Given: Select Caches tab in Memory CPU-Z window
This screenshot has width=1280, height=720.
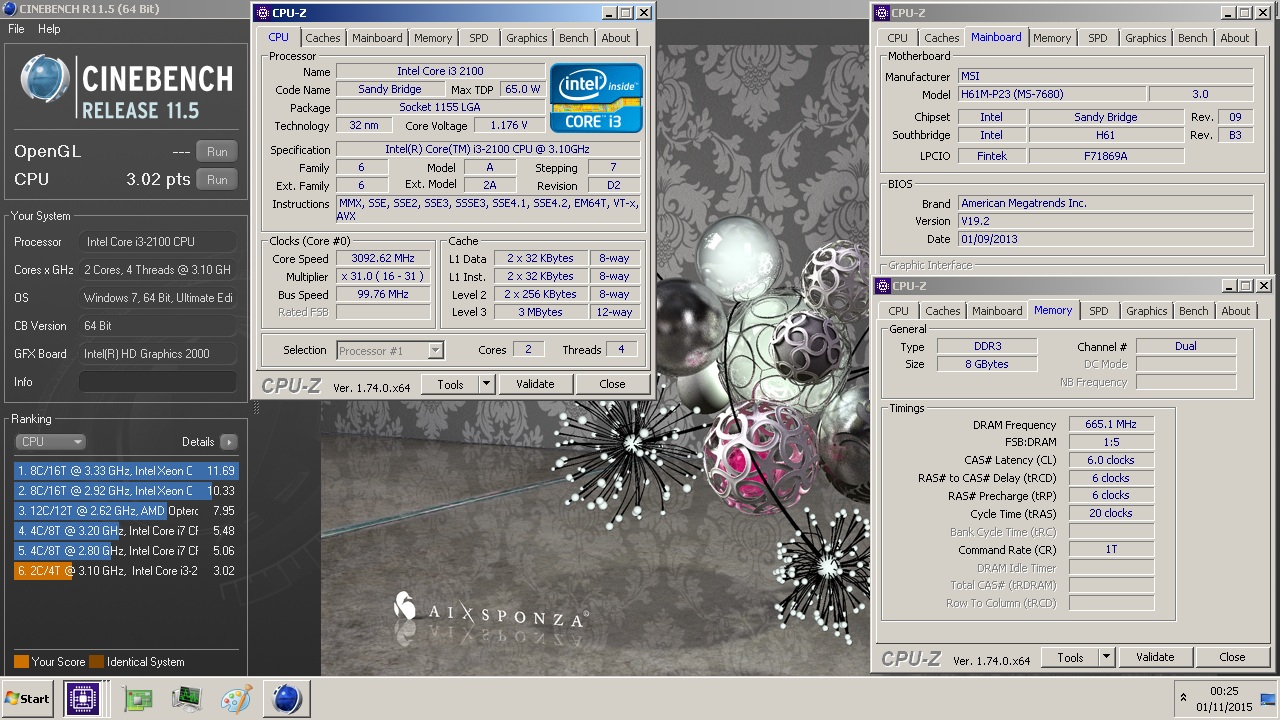Looking at the screenshot, I should pyautogui.click(x=942, y=311).
